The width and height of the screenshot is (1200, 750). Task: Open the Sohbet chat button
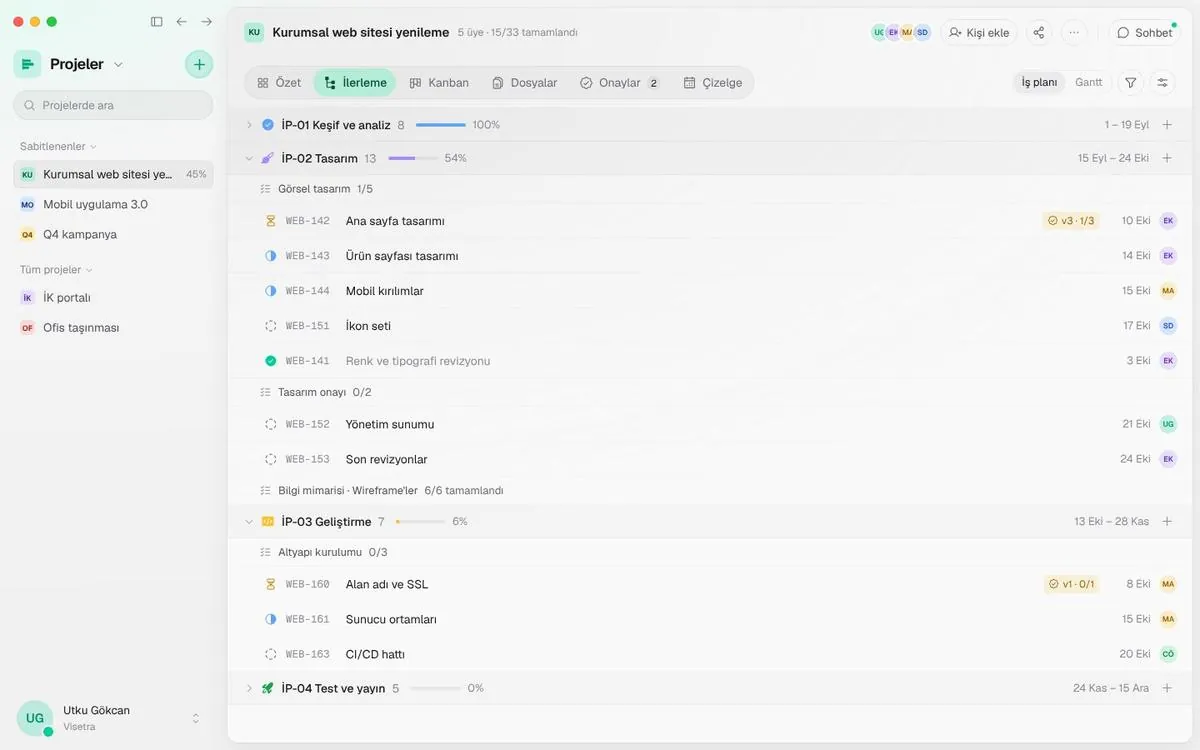pyautogui.click(x=1145, y=32)
